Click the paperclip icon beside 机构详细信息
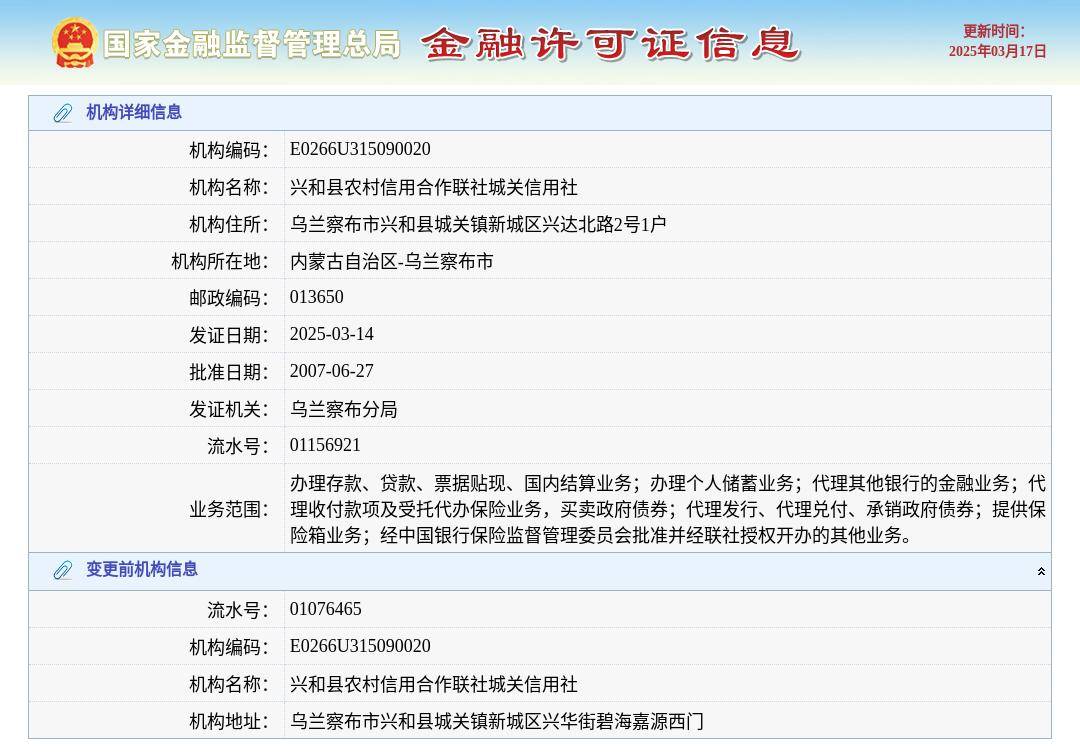Screen dimensions: 1080x753 [63, 113]
